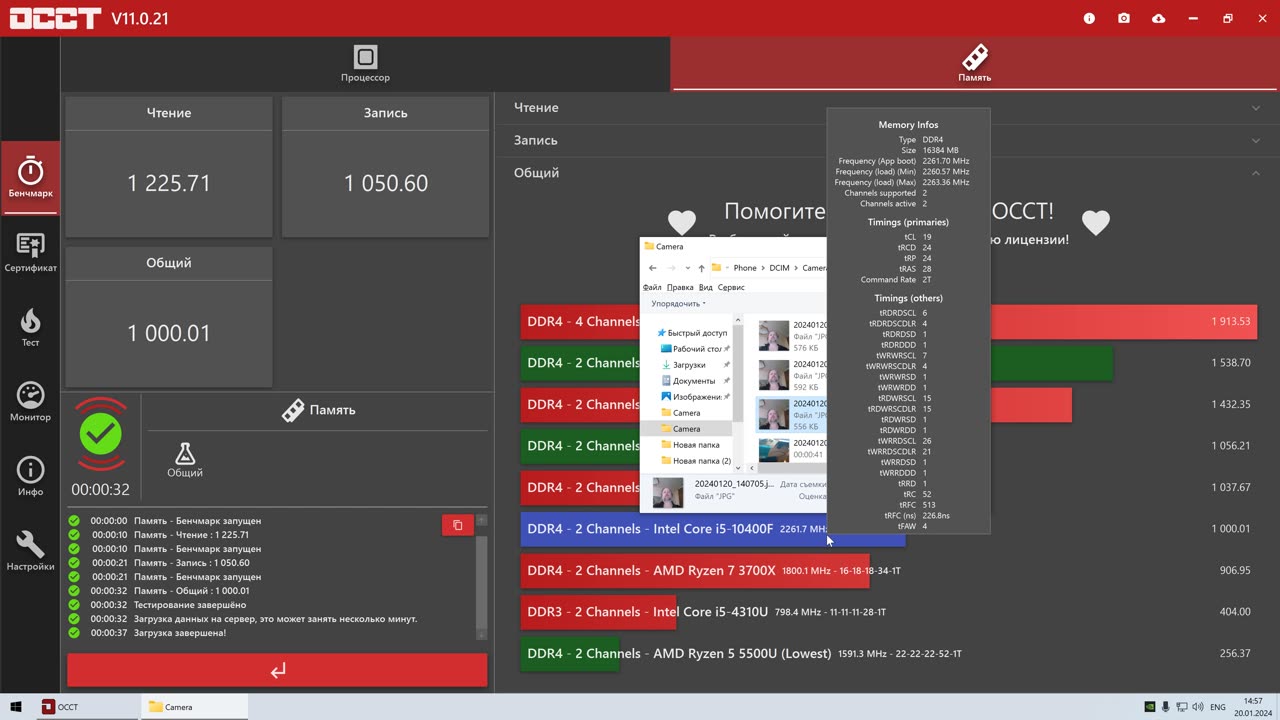Click the cloud download icon in title bar
The image size is (1280, 720).
click(x=1158, y=18)
